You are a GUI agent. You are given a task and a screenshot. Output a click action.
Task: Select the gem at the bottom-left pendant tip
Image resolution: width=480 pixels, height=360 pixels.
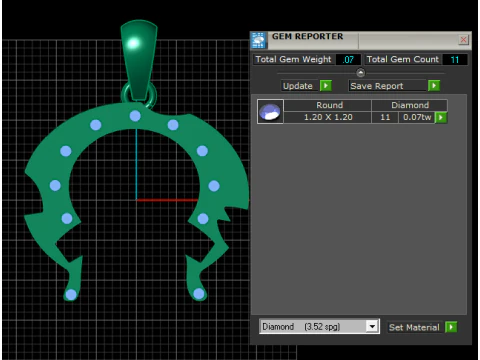(x=71, y=295)
